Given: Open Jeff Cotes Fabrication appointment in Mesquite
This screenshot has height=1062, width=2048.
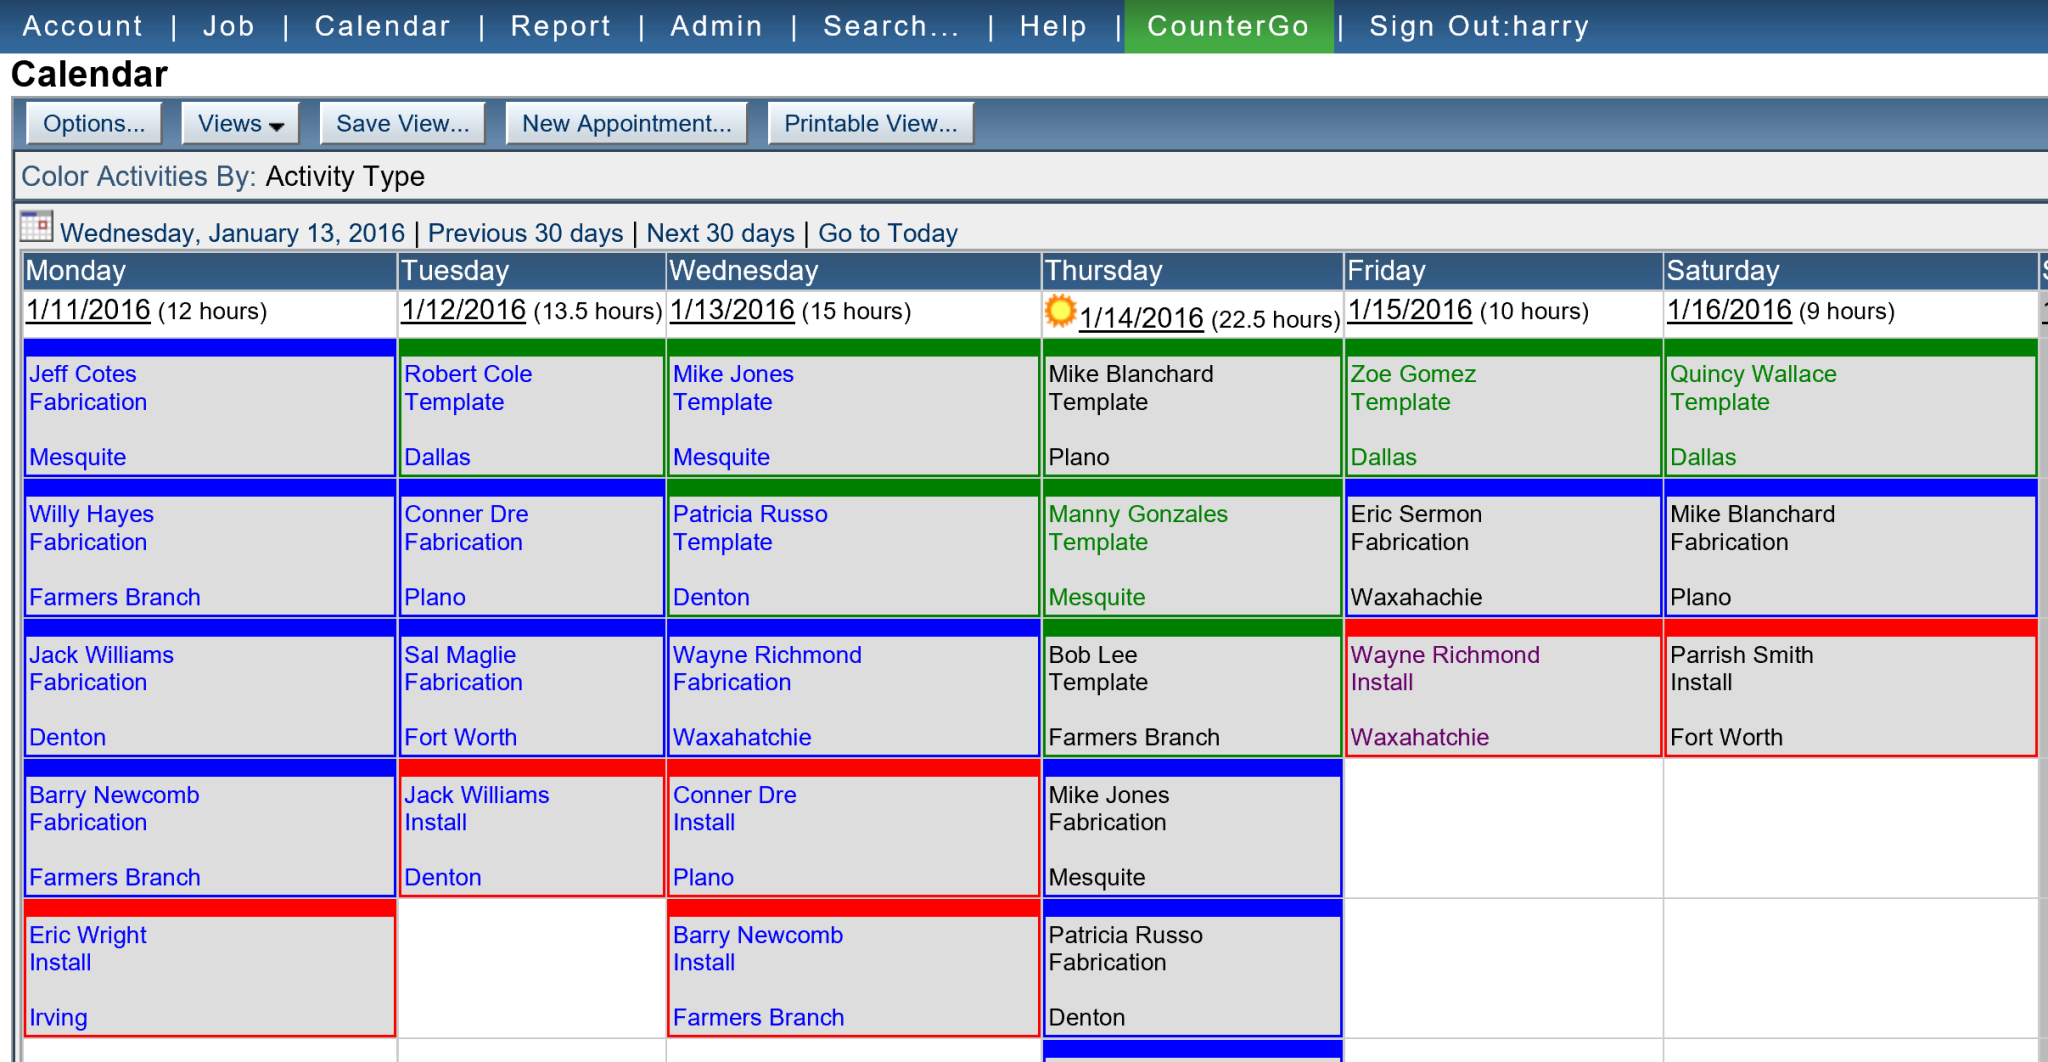Looking at the screenshot, I should pyautogui.click(x=207, y=414).
